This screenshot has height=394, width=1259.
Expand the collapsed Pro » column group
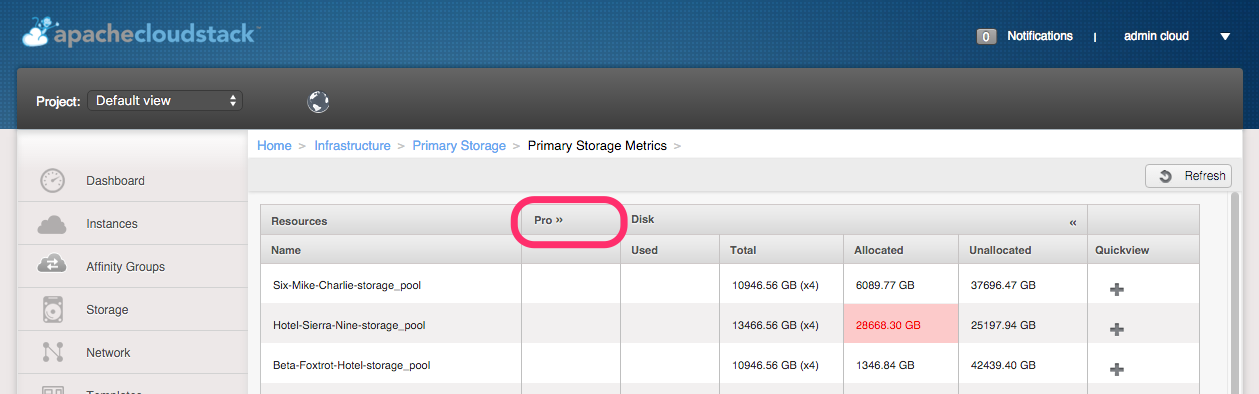(x=549, y=220)
